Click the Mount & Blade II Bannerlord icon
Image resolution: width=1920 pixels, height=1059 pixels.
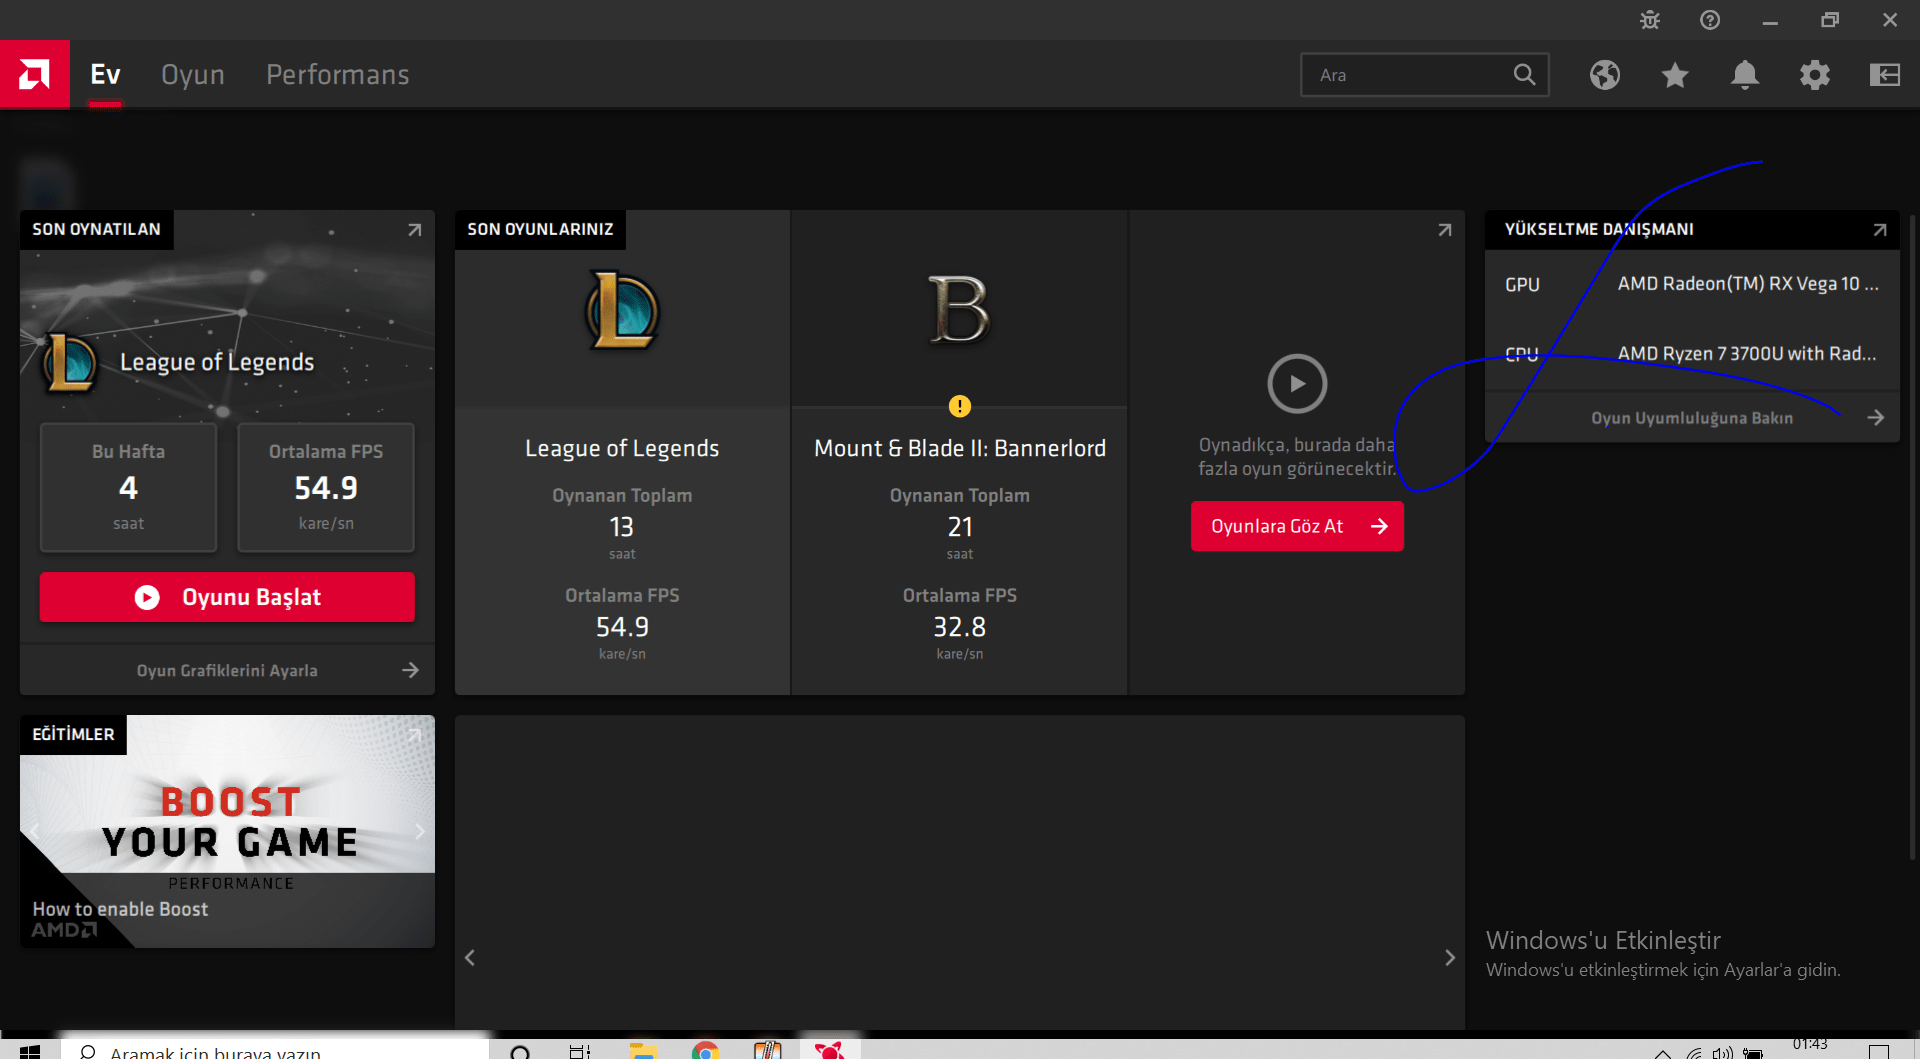[x=959, y=310]
